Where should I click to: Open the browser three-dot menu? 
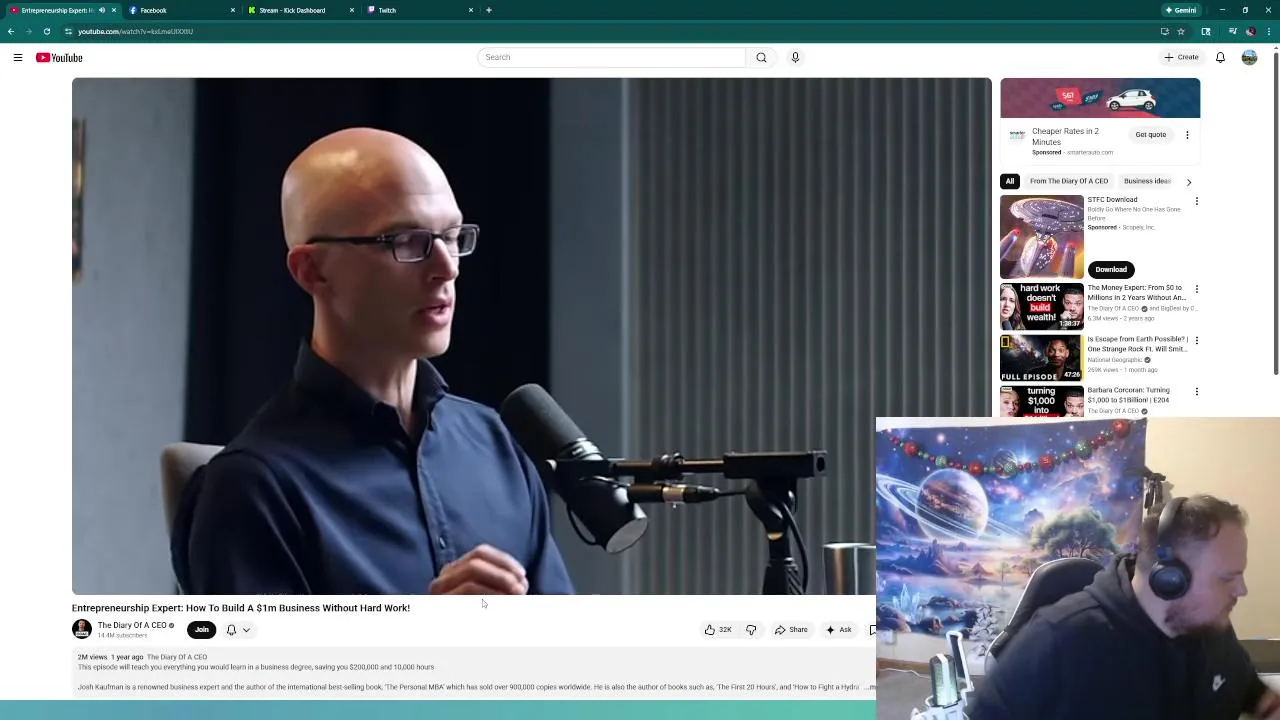click(x=1268, y=31)
